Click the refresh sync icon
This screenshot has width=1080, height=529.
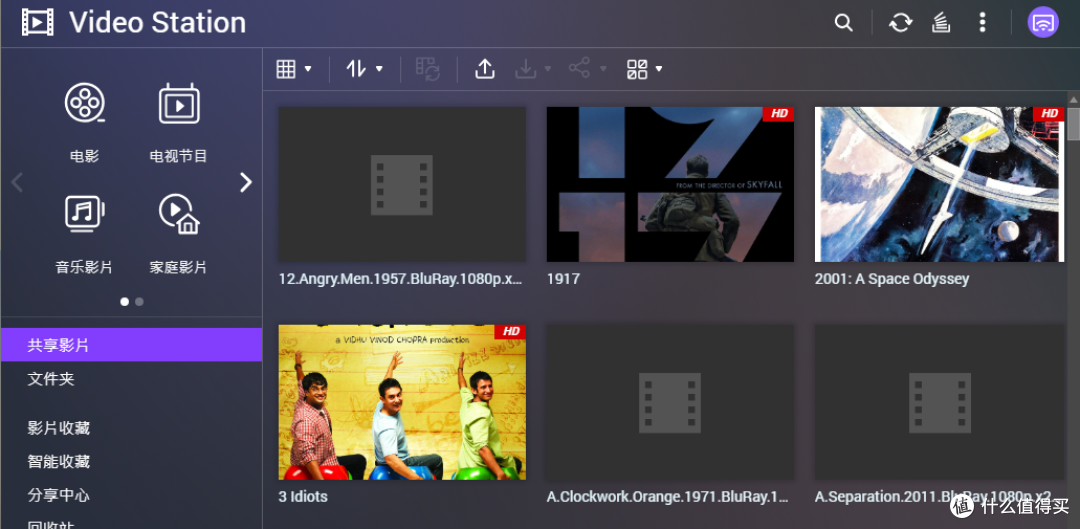900,22
